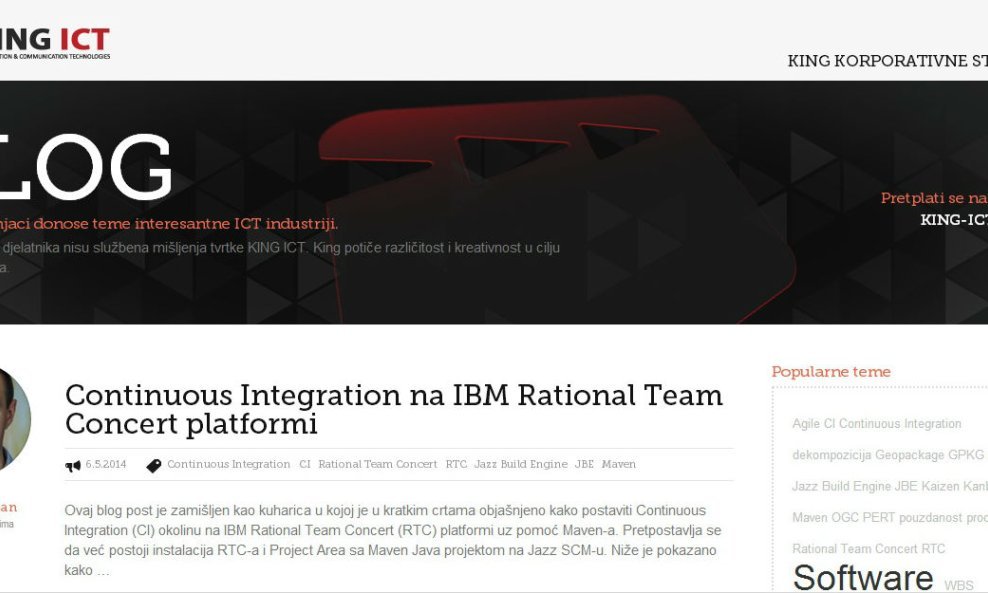Screen dimensions: 988x593
Task: Choose the PERT topic tag
Action: coord(879,517)
